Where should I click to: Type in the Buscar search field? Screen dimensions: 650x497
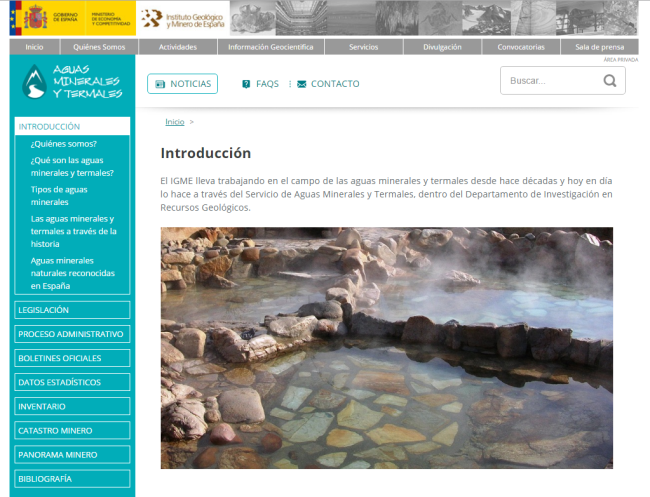pos(550,81)
